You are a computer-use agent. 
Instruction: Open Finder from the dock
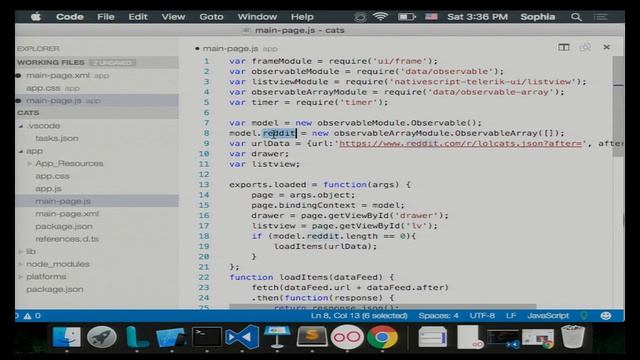(x=67, y=337)
